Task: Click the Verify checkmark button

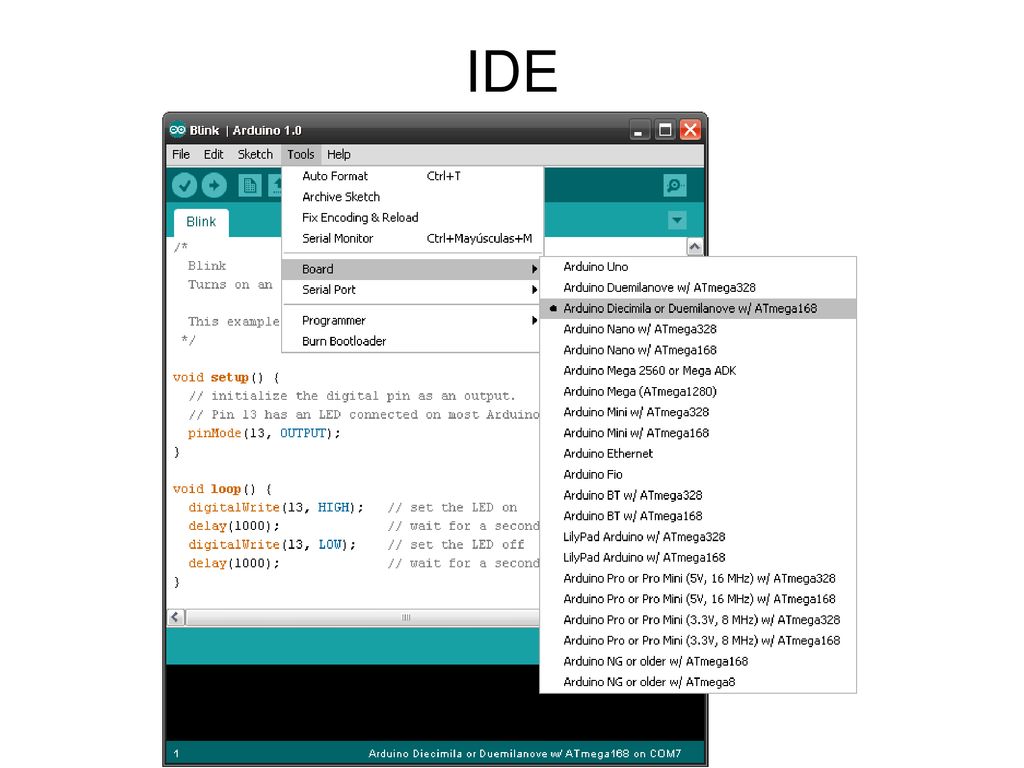Action: click(x=184, y=185)
